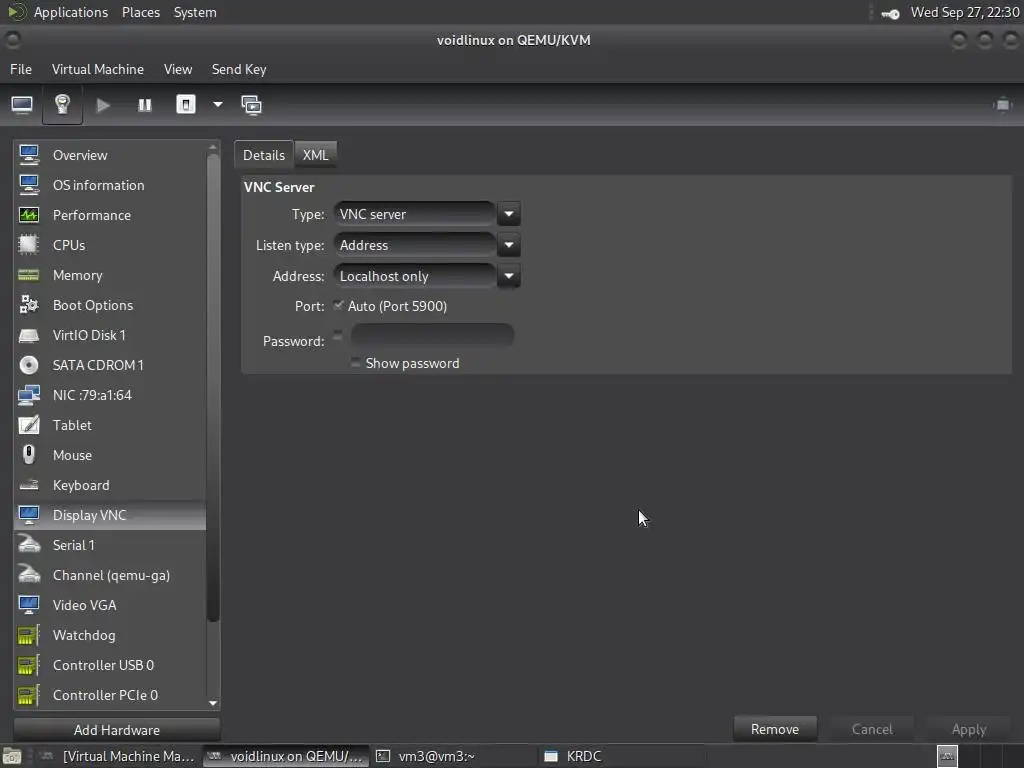Show the graphical console view
Screen dimensions: 1024x768
pyautogui.click(x=22, y=105)
